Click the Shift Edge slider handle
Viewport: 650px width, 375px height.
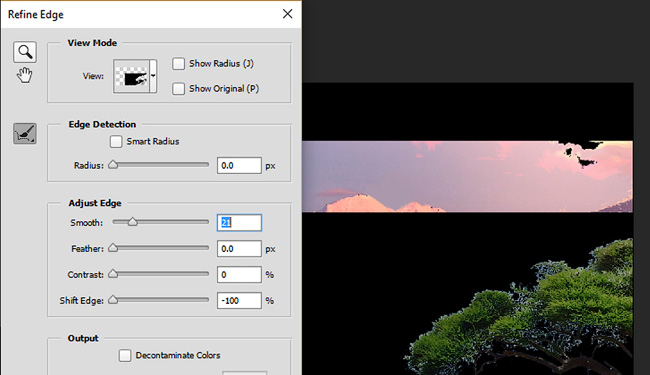[x=113, y=300]
